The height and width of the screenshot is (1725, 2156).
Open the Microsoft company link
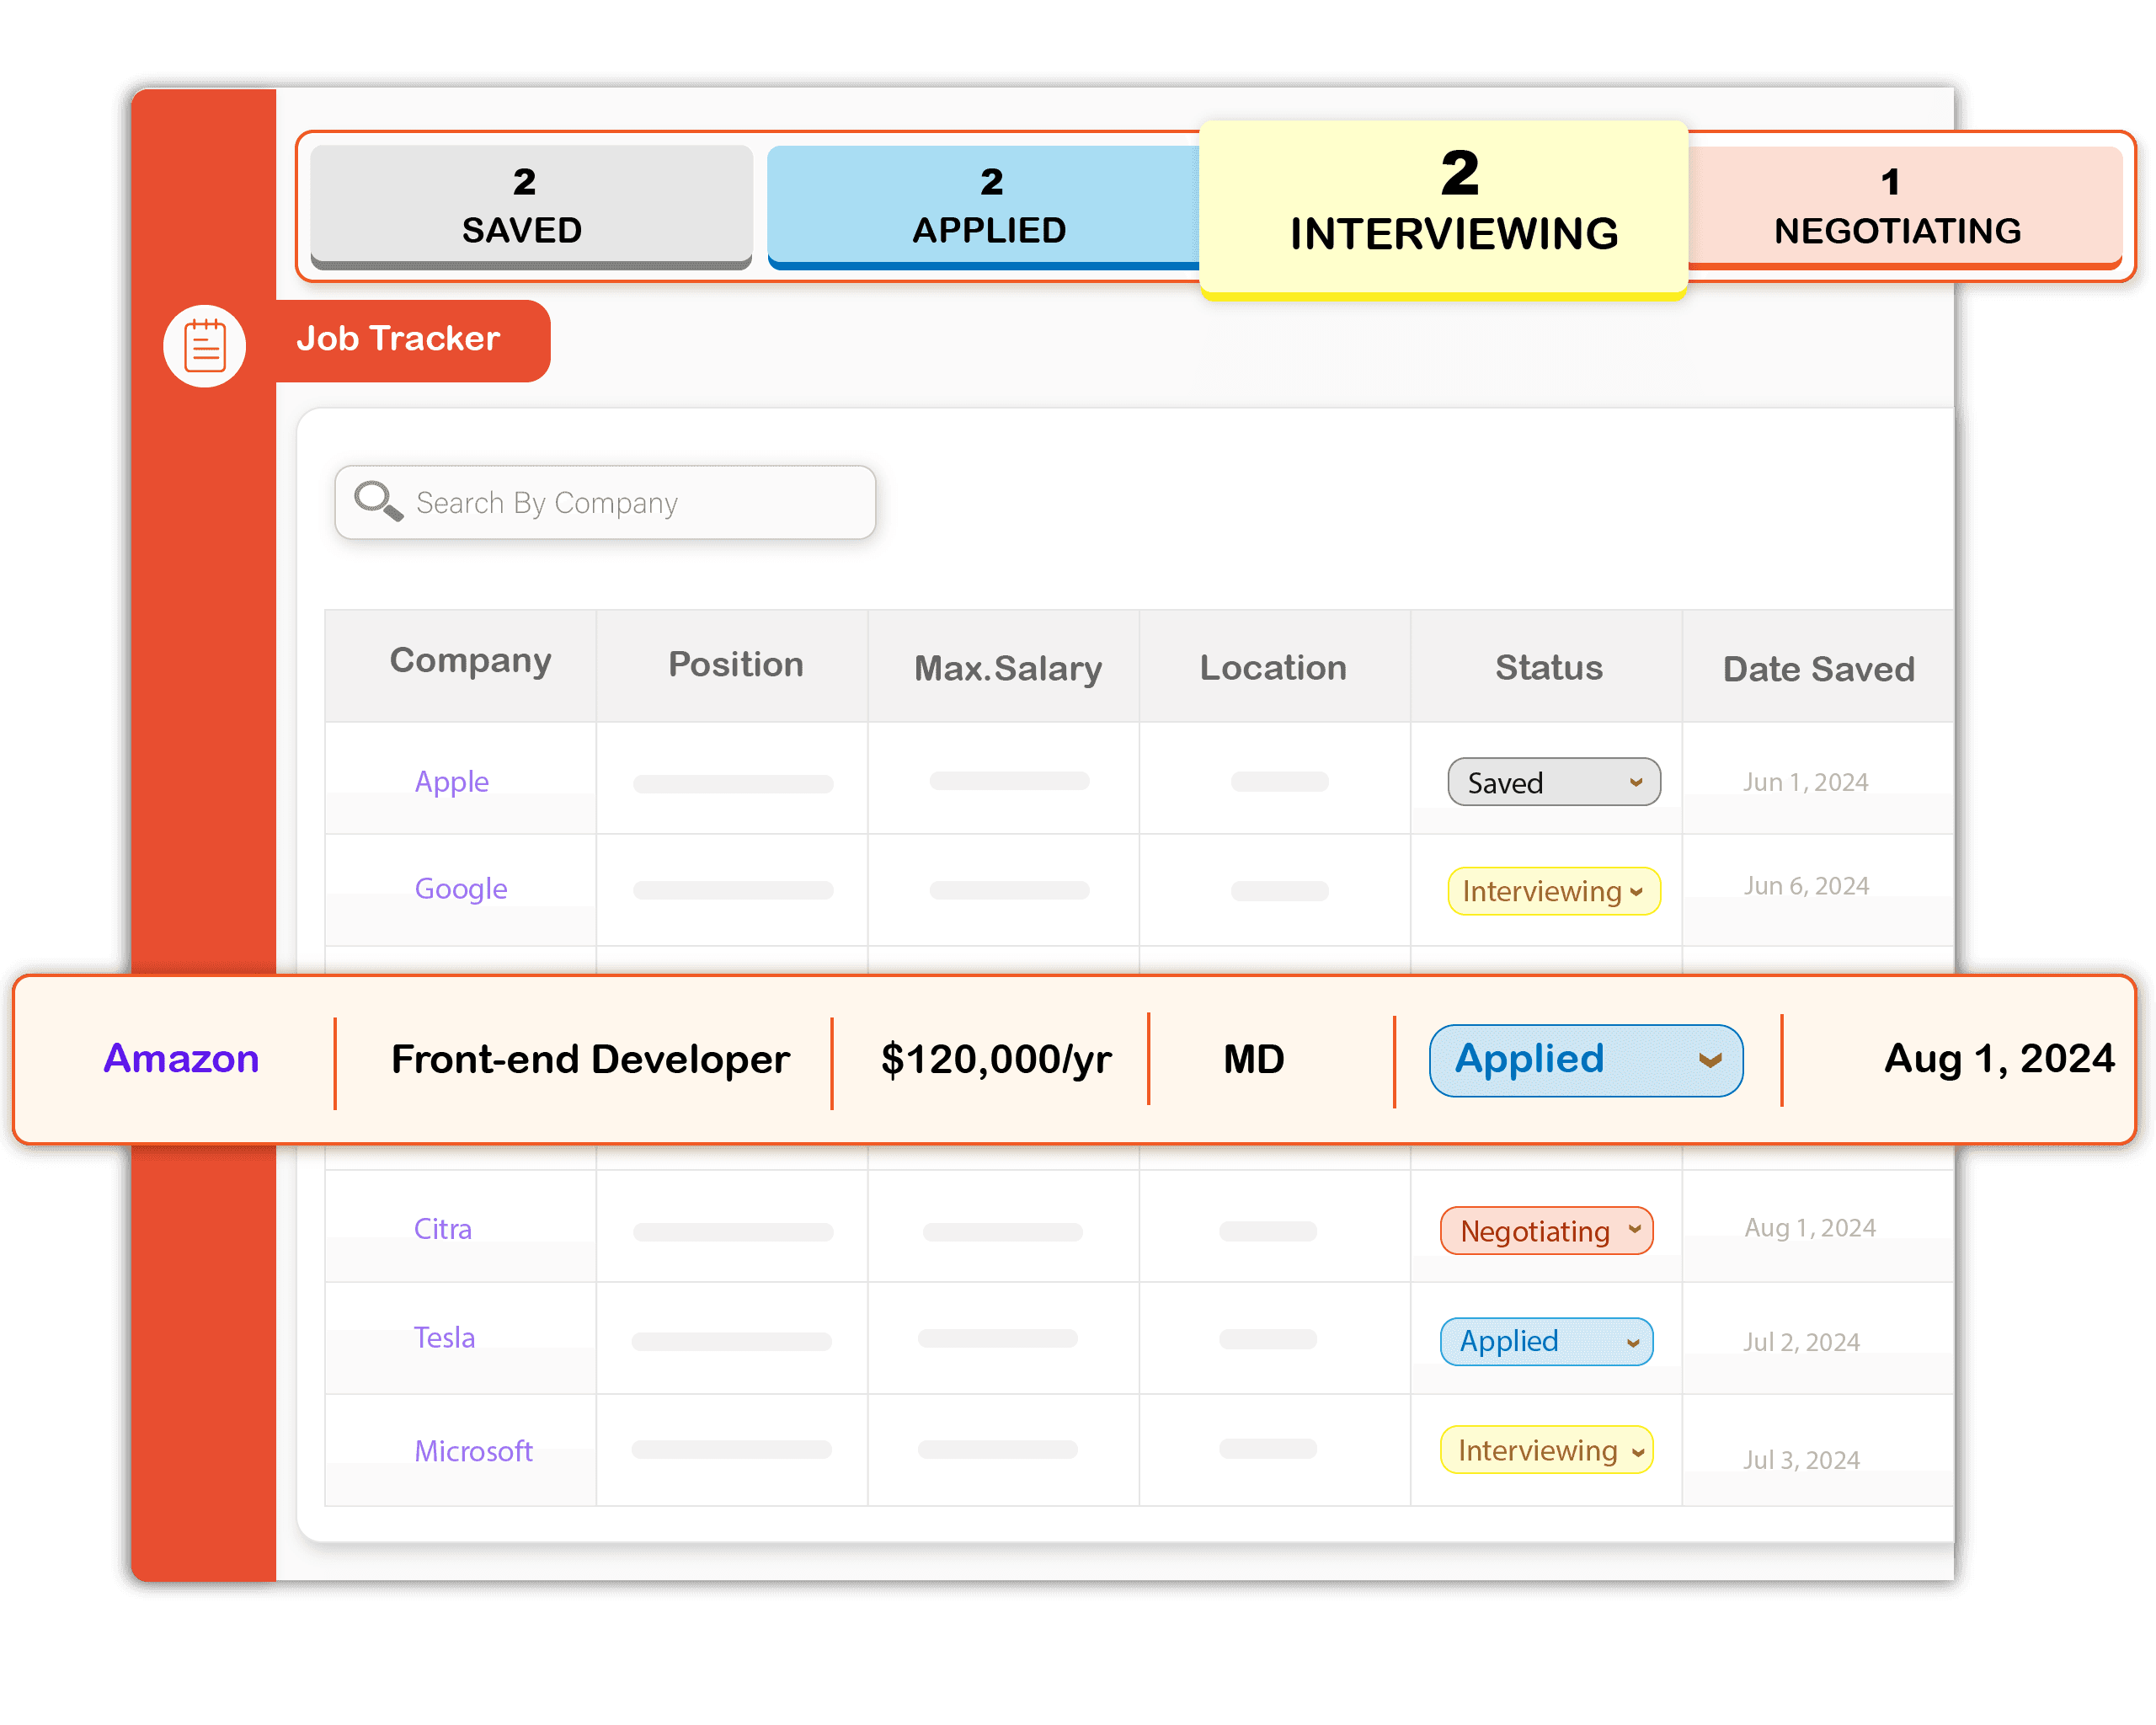tap(473, 1451)
